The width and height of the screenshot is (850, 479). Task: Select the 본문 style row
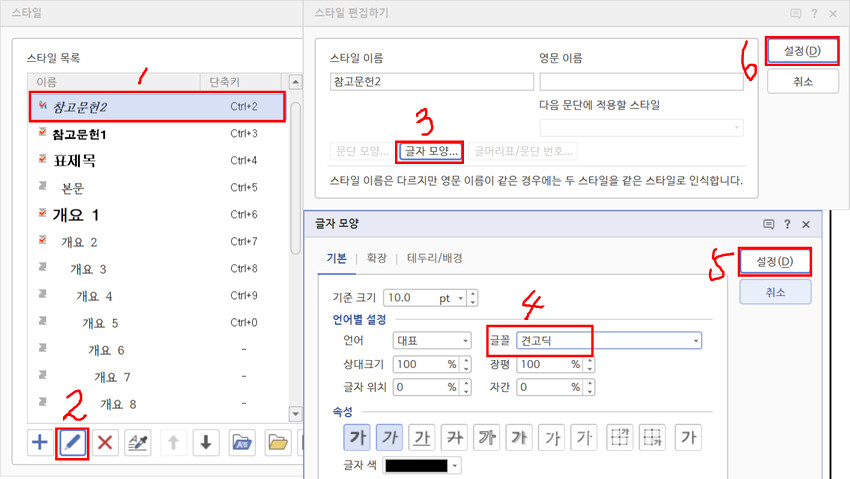pos(157,187)
